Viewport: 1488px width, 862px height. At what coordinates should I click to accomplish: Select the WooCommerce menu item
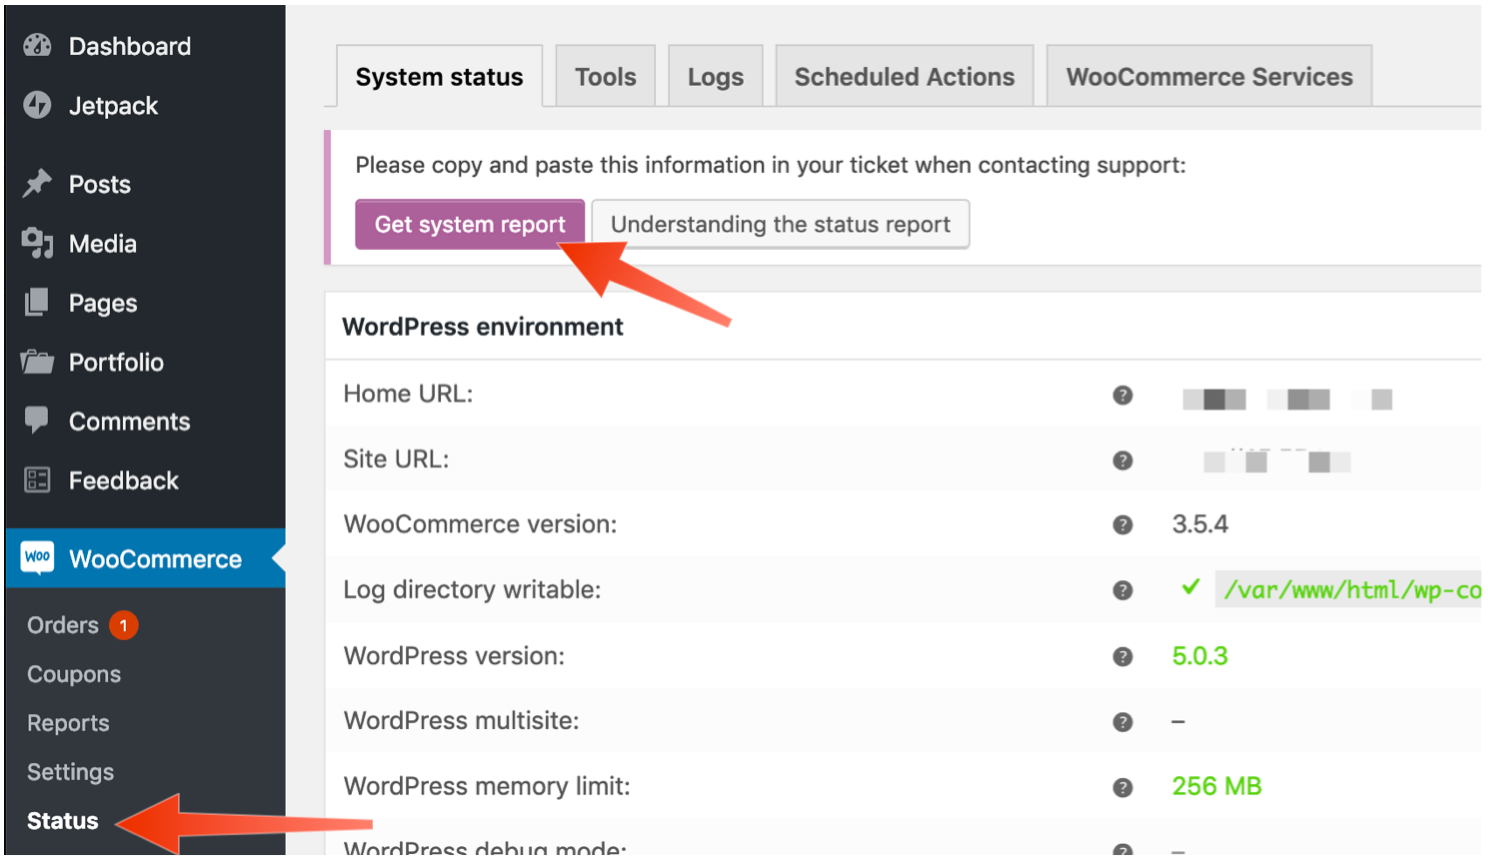point(145,558)
